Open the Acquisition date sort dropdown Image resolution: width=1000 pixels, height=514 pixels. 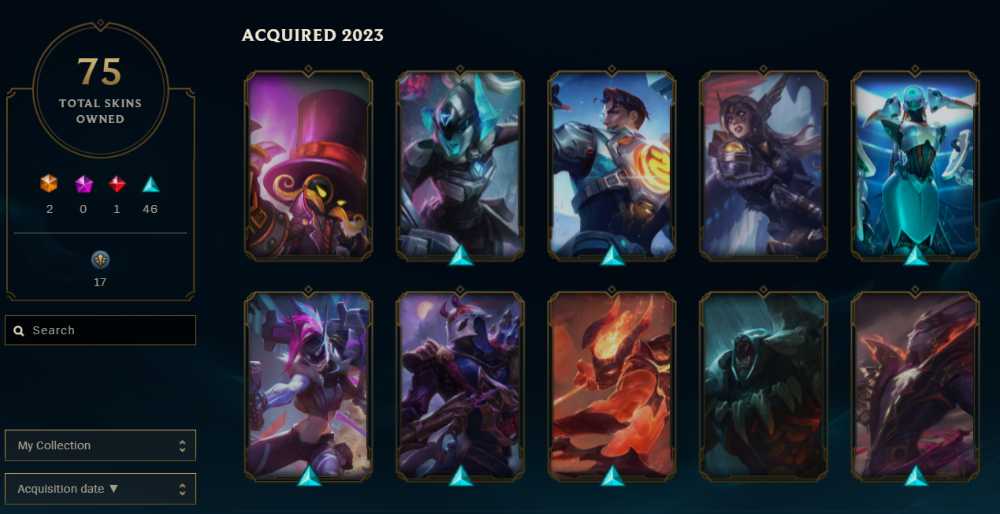pyautogui.click(x=100, y=489)
